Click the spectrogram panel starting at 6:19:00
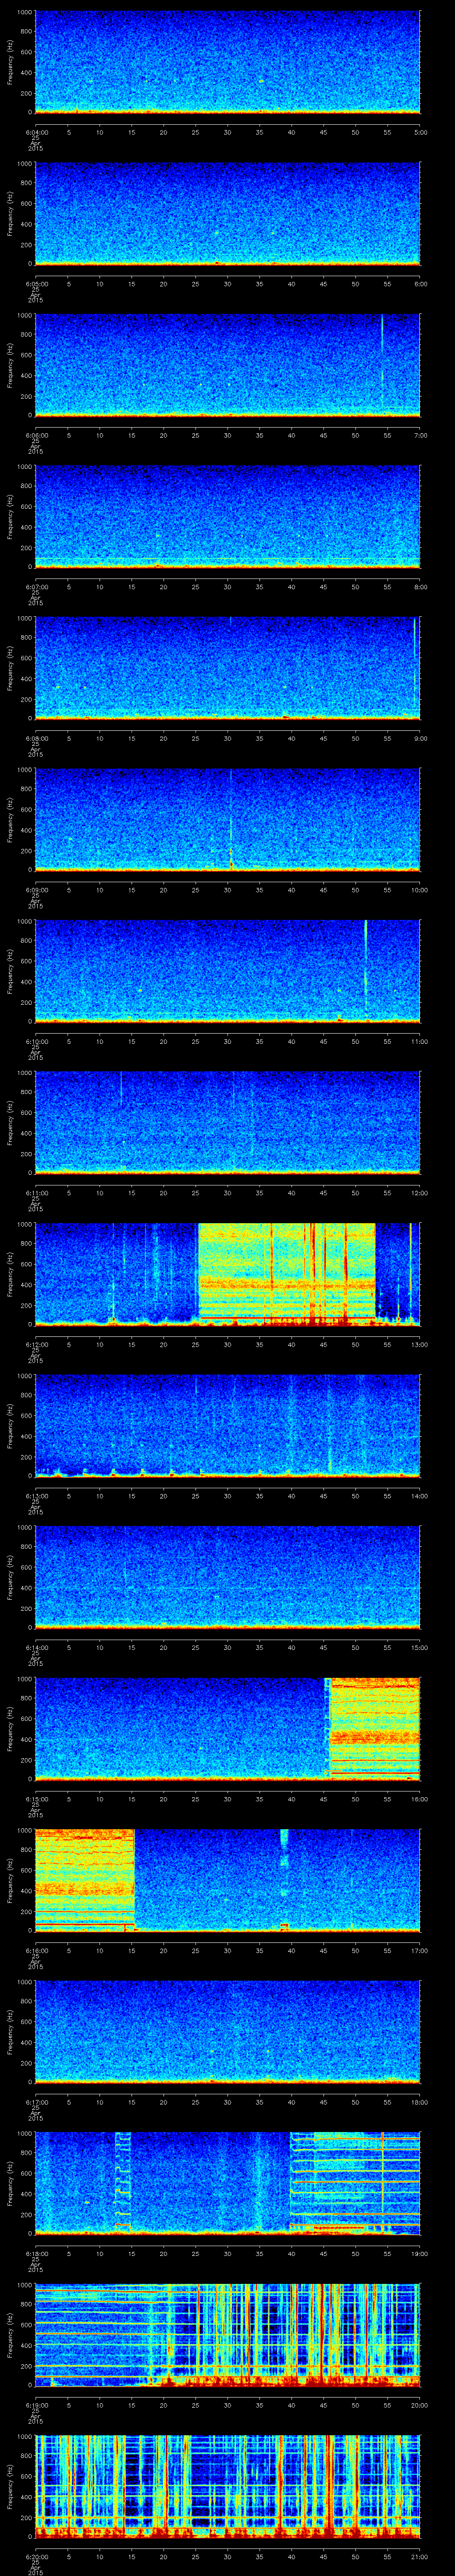 pyautogui.click(x=228, y=2335)
